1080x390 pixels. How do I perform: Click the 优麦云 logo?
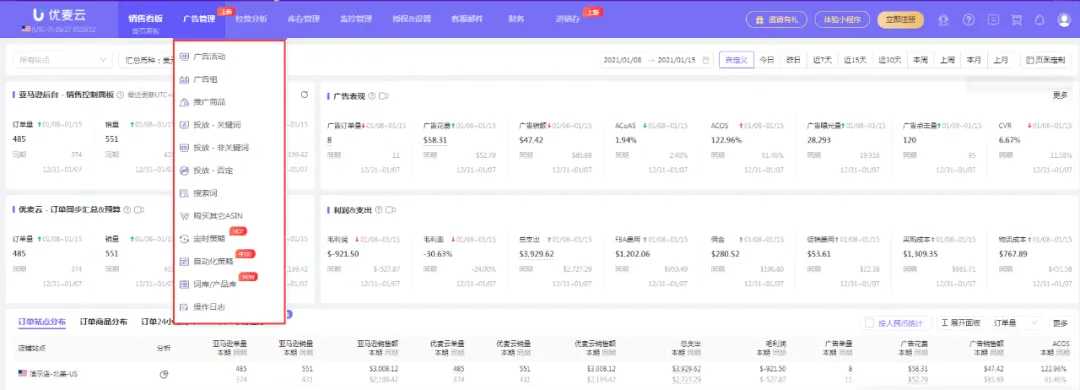58,14
